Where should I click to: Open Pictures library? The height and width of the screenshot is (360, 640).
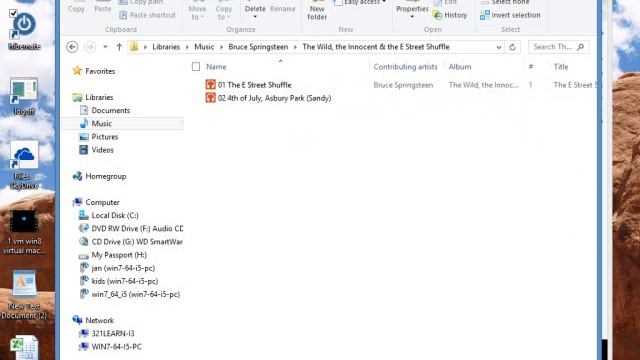(104, 137)
